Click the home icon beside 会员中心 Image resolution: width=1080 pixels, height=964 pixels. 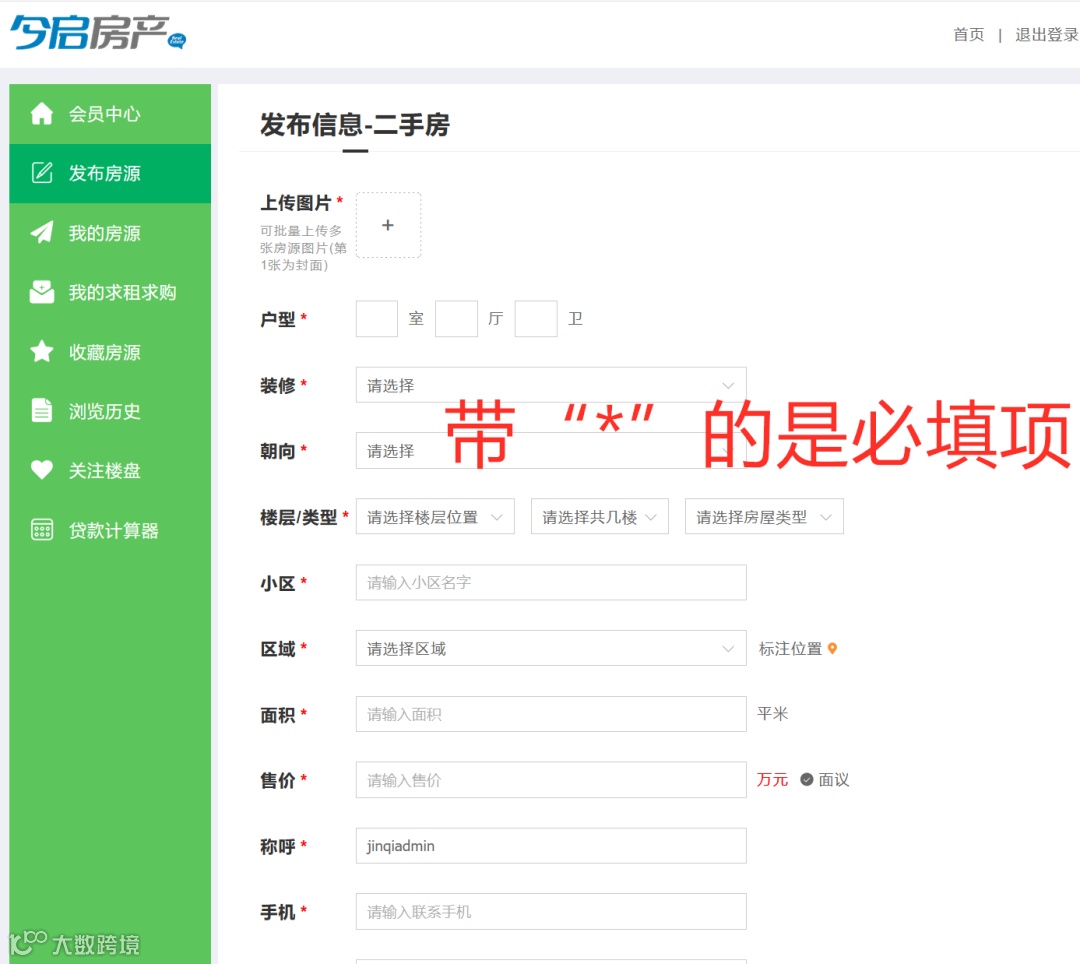pyautogui.click(x=42, y=114)
